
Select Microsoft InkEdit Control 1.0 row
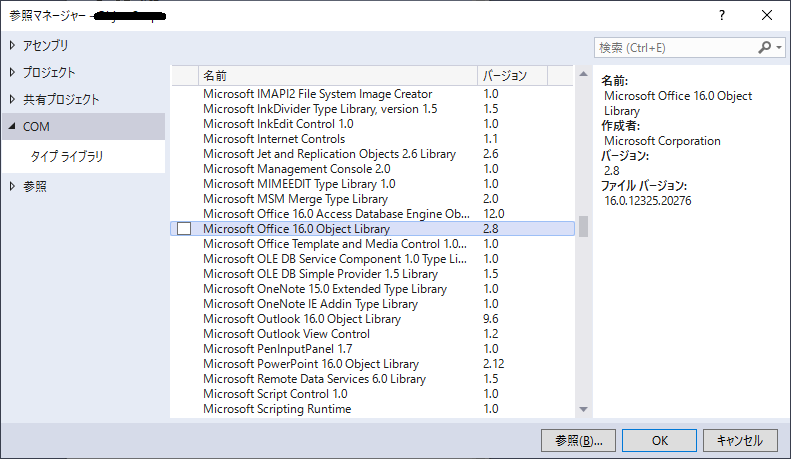coord(372,124)
